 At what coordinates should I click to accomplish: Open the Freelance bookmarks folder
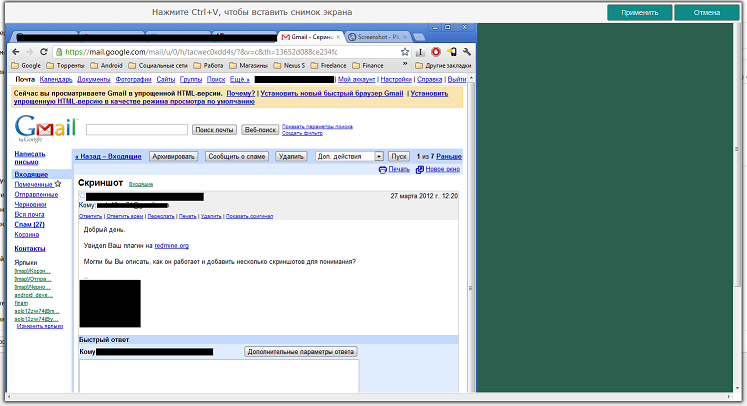[x=329, y=65]
